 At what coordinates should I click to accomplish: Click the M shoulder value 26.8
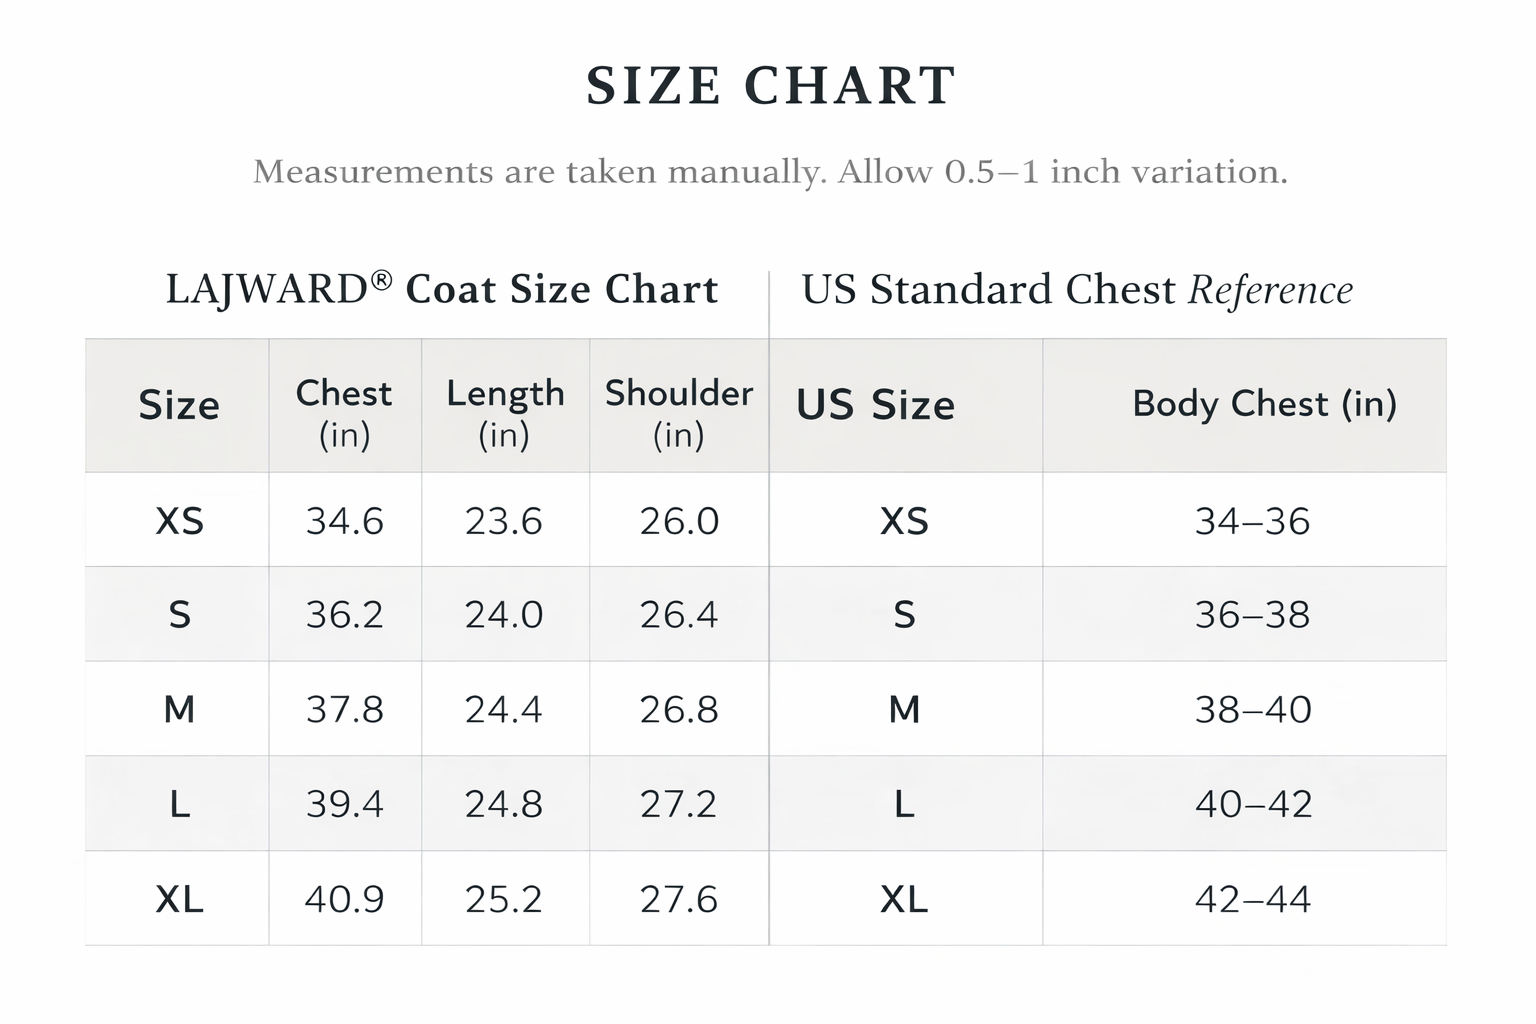click(679, 709)
